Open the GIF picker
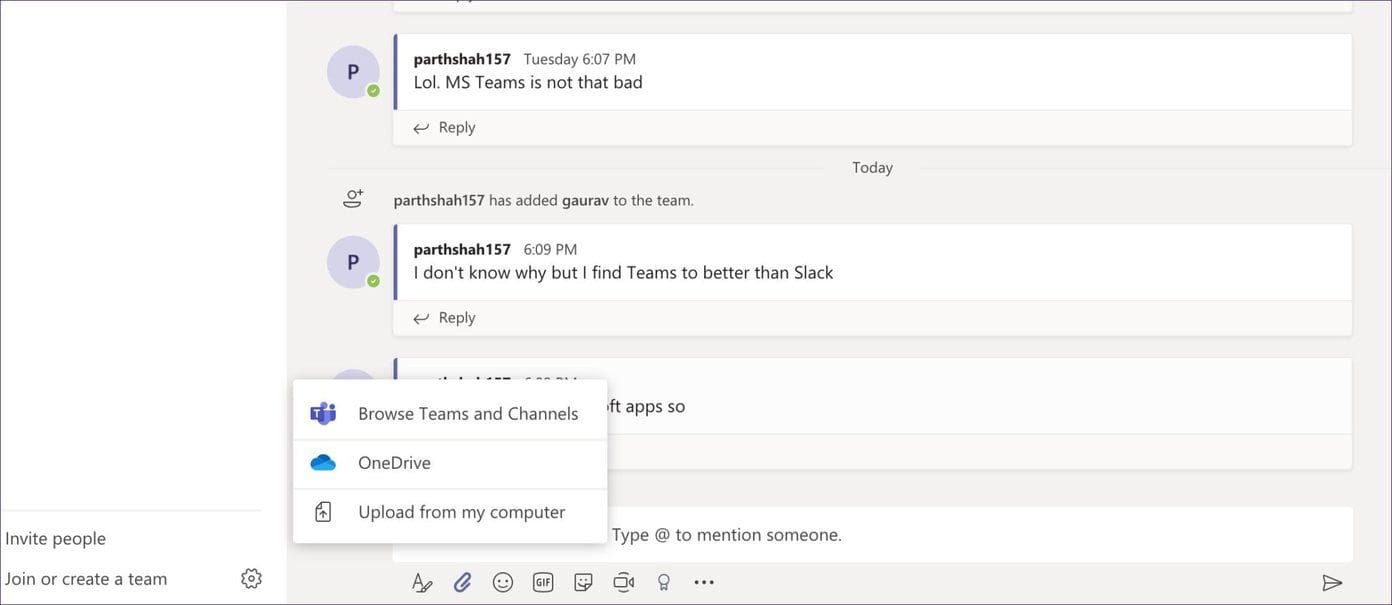Image resolution: width=1392 pixels, height=605 pixels. [x=543, y=582]
